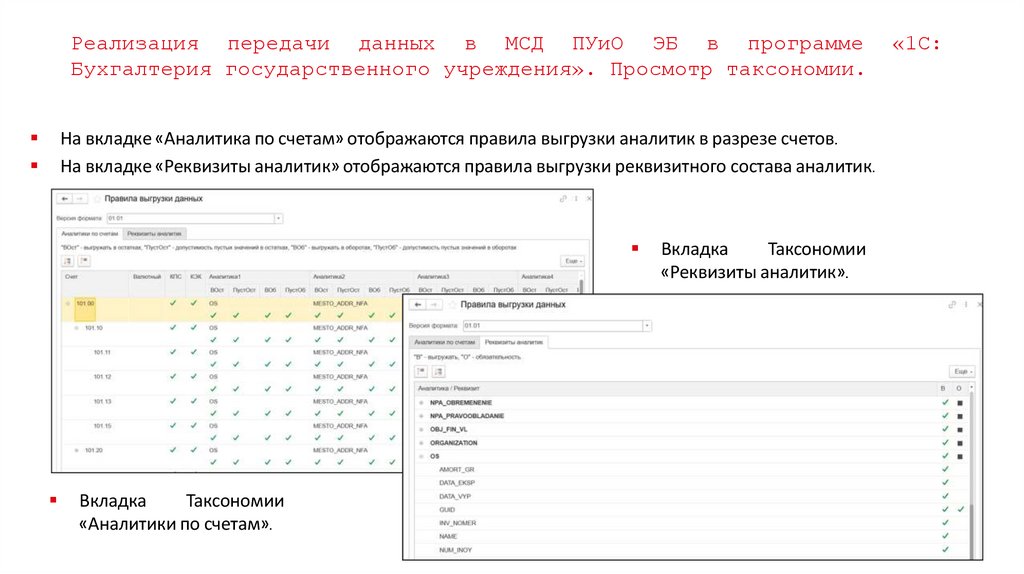This screenshot has height=574, width=1024.
Task: Expand account 101.20 tree node
Action: [76, 450]
